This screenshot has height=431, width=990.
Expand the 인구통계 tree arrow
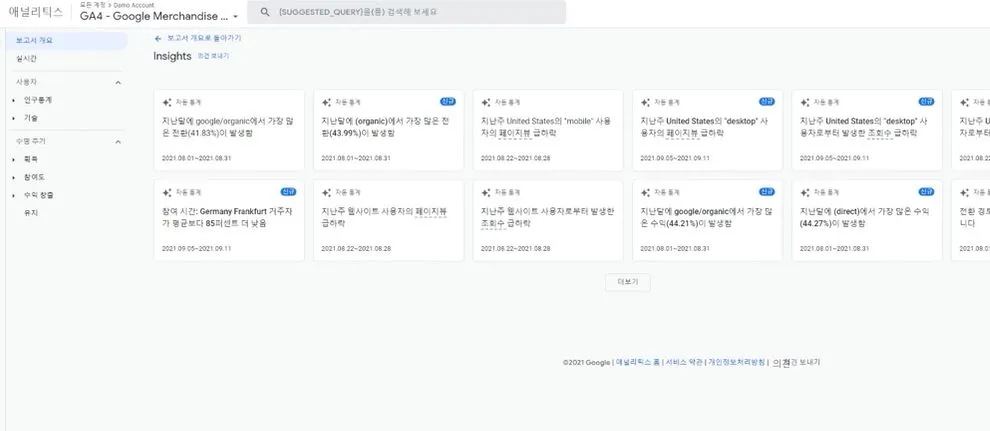point(14,100)
